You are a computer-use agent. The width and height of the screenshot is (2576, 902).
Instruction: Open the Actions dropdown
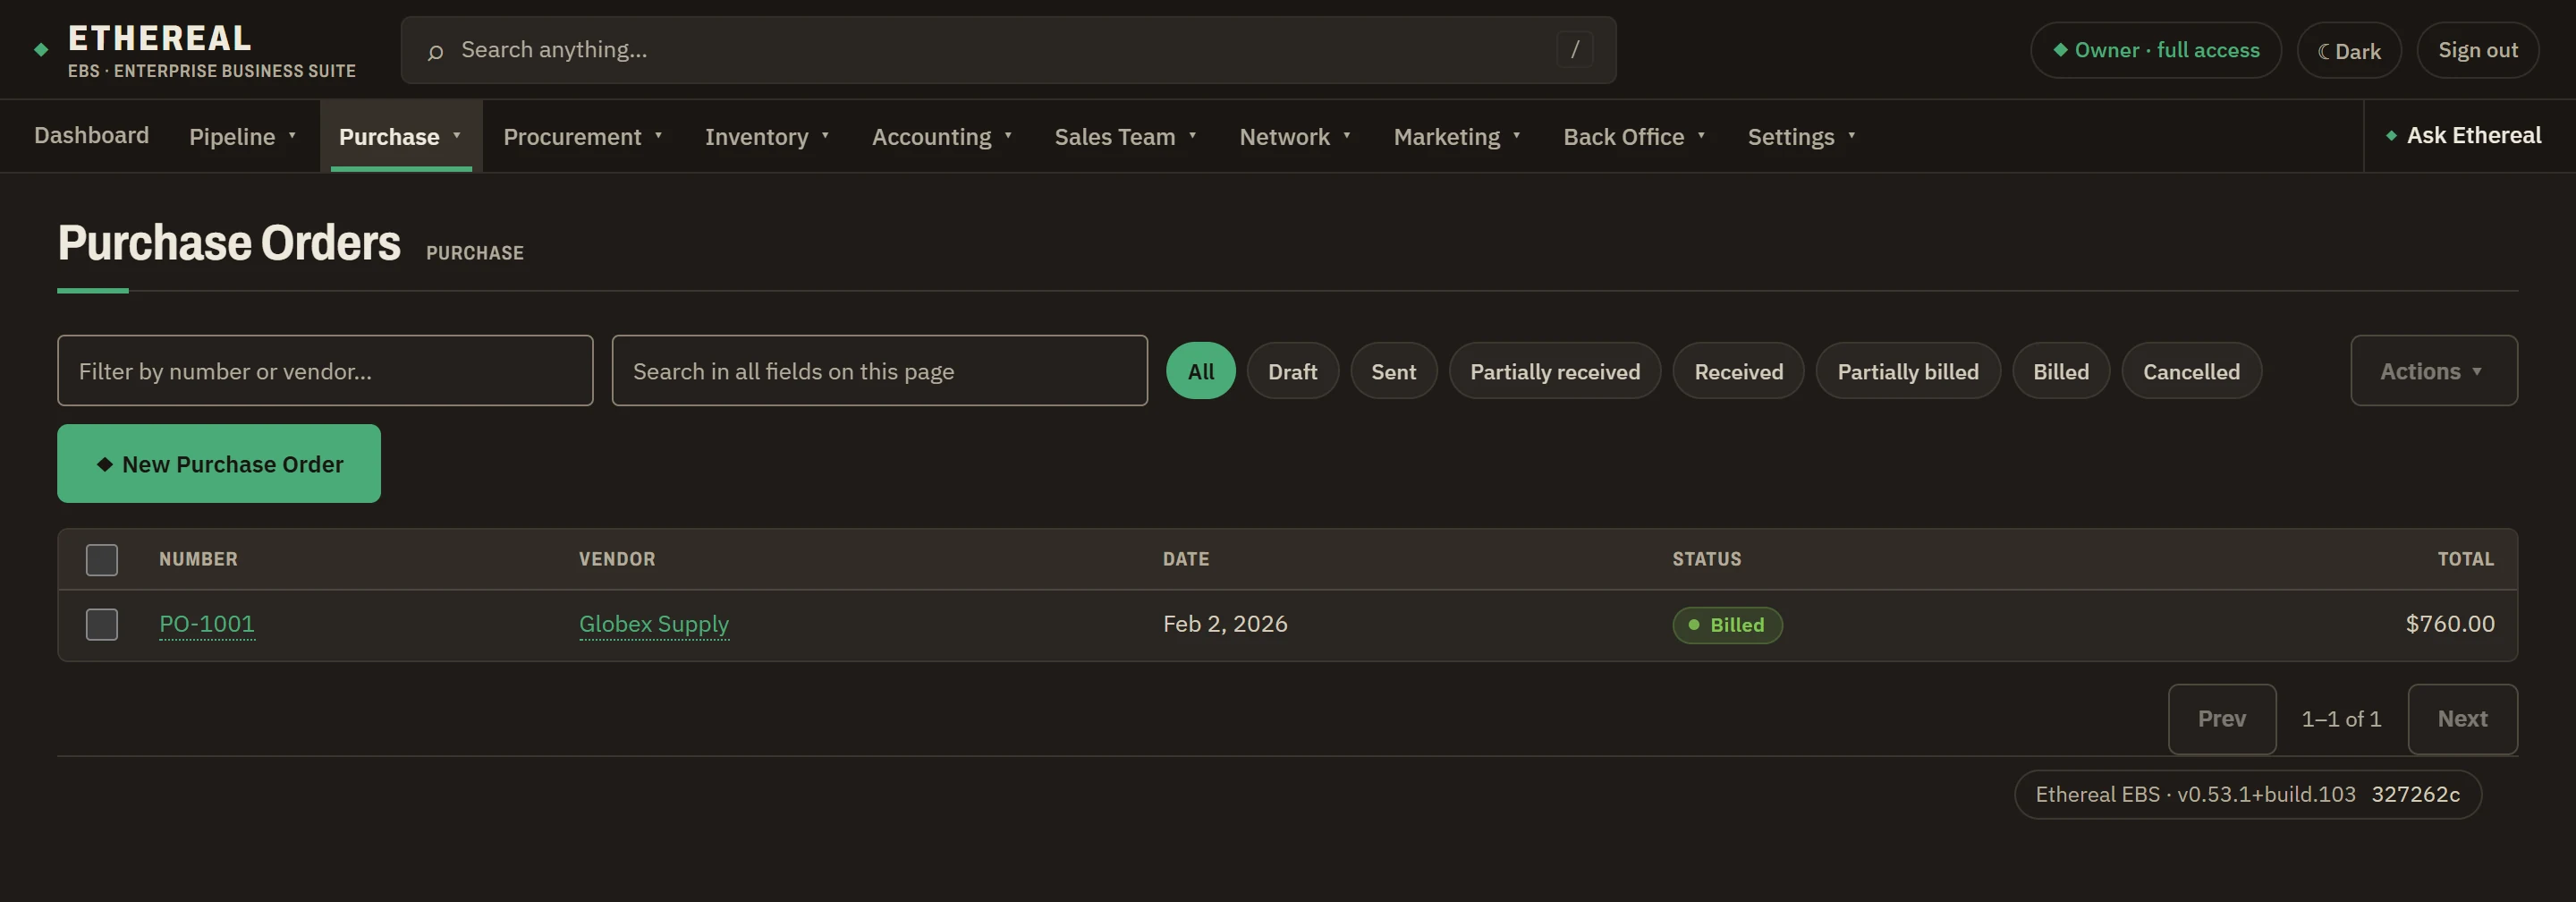tap(2433, 370)
